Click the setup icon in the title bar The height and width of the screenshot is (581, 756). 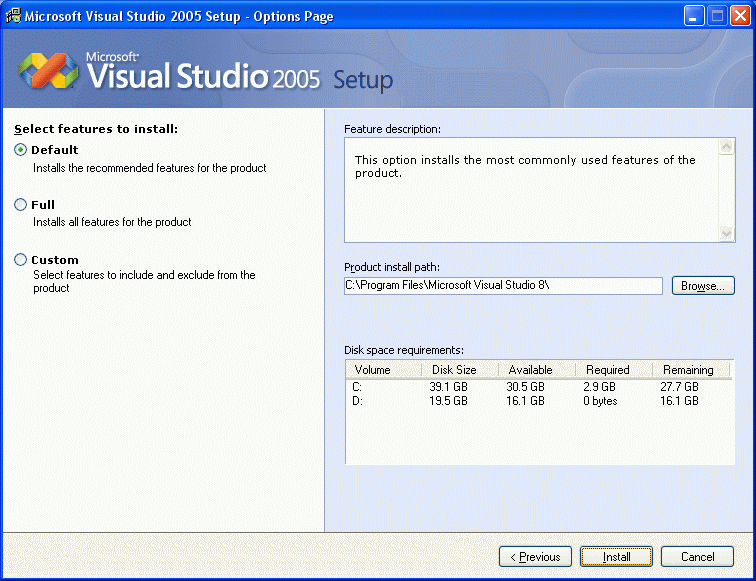pyautogui.click(x=13, y=16)
